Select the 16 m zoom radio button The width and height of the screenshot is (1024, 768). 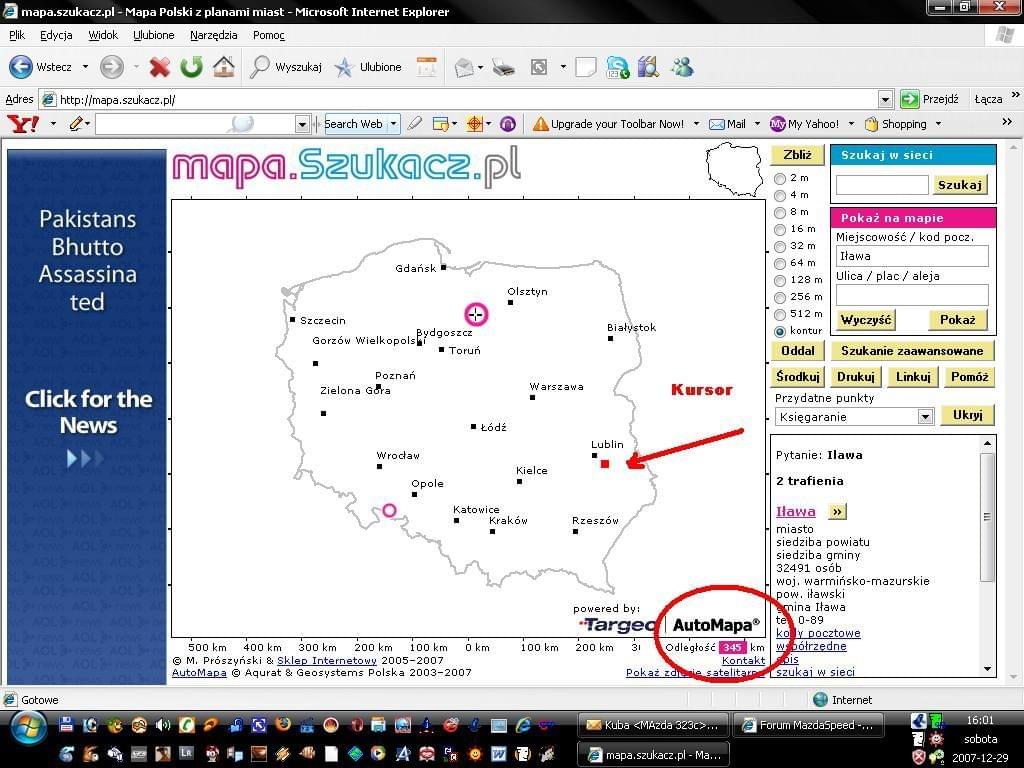[780, 229]
